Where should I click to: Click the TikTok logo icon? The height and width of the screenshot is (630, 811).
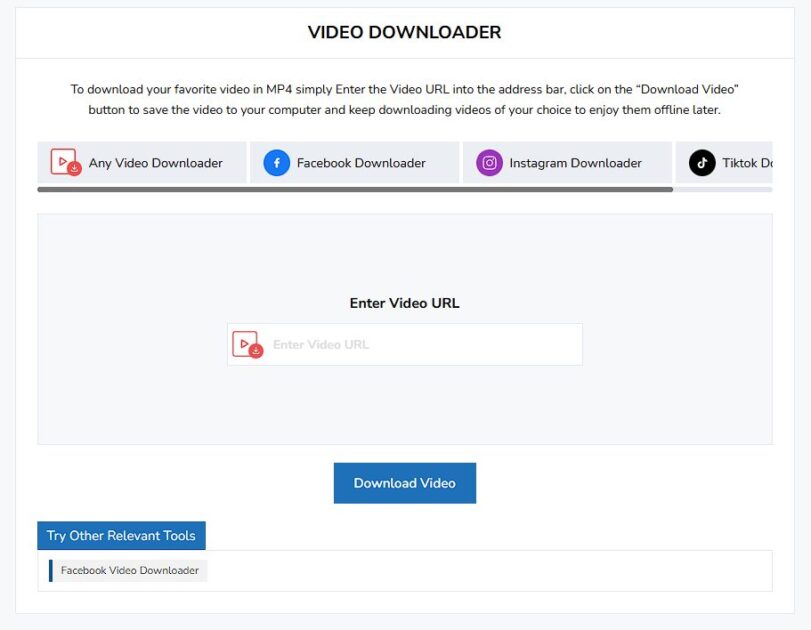coord(702,163)
